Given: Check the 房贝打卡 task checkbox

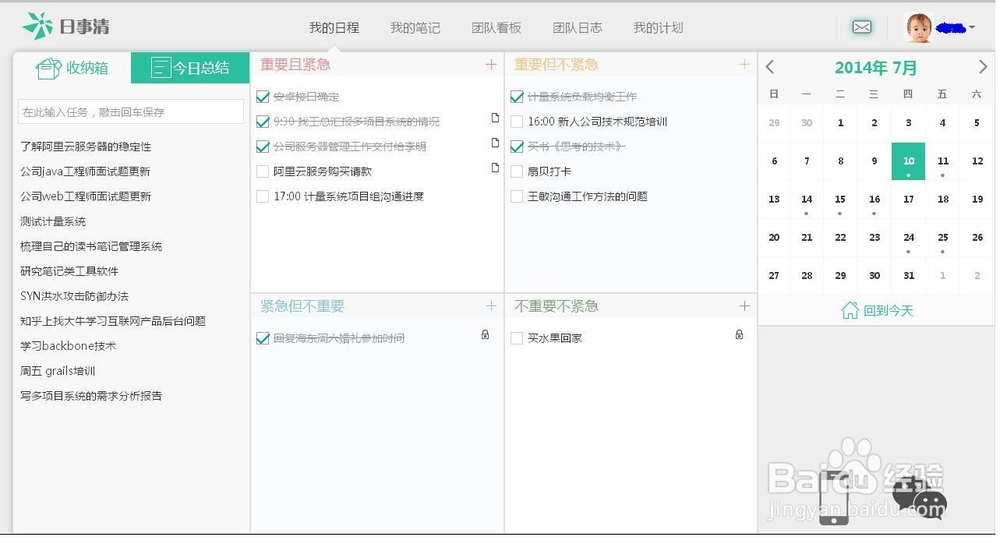Looking at the screenshot, I should pyautogui.click(x=517, y=171).
